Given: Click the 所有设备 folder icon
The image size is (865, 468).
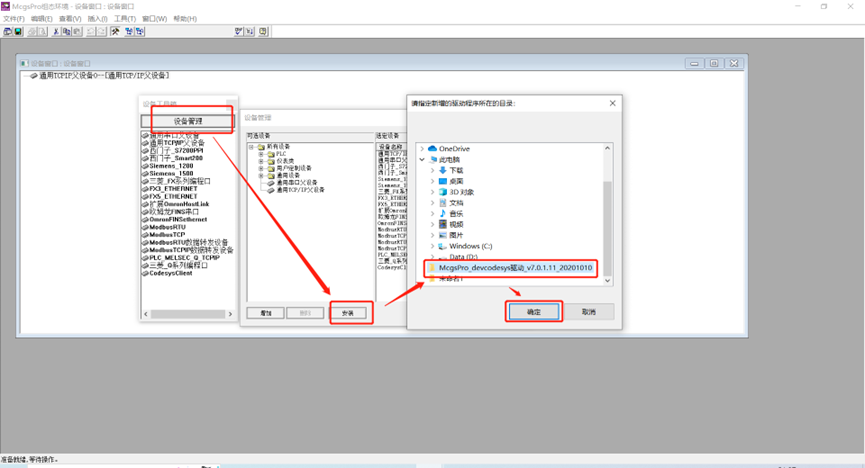Looking at the screenshot, I should [261, 147].
